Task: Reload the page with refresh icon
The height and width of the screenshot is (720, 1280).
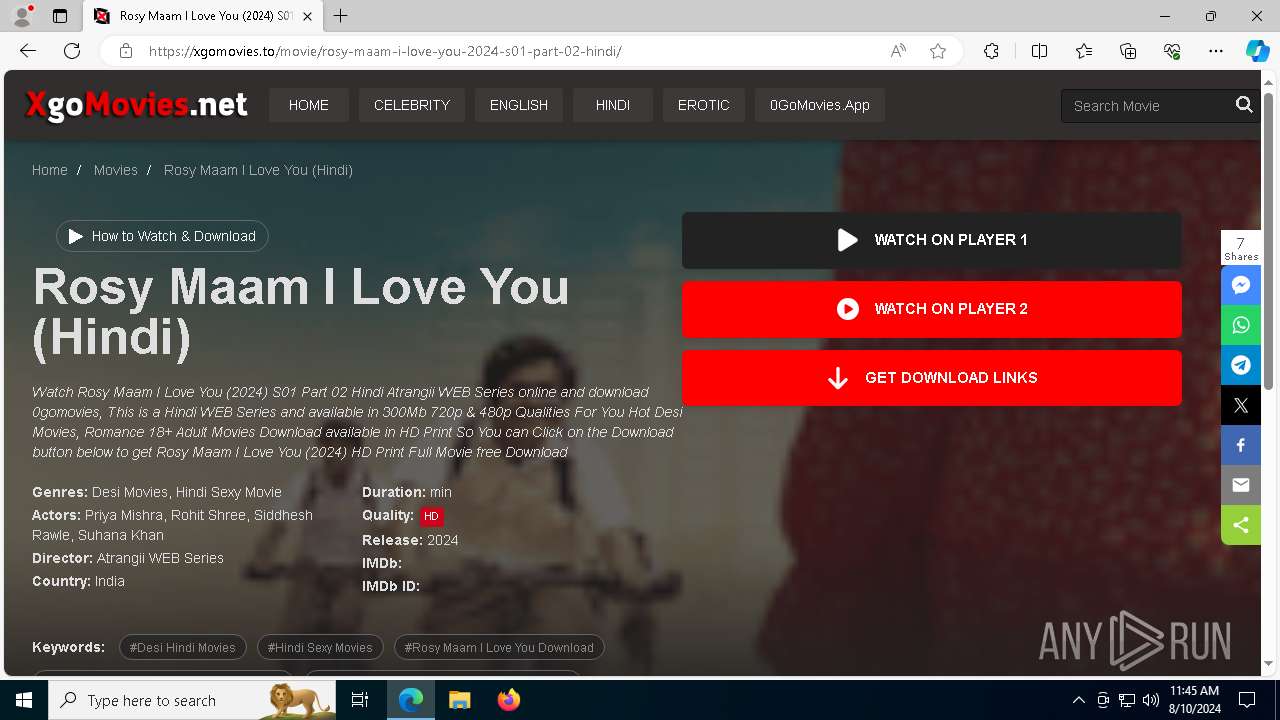Action: 72,51
